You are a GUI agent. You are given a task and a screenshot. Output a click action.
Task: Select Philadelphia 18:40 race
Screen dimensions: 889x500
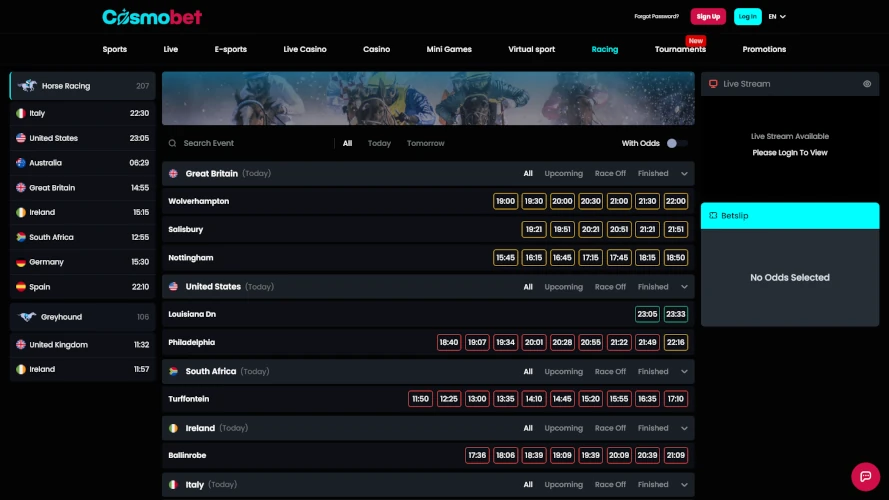(x=448, y=342)
